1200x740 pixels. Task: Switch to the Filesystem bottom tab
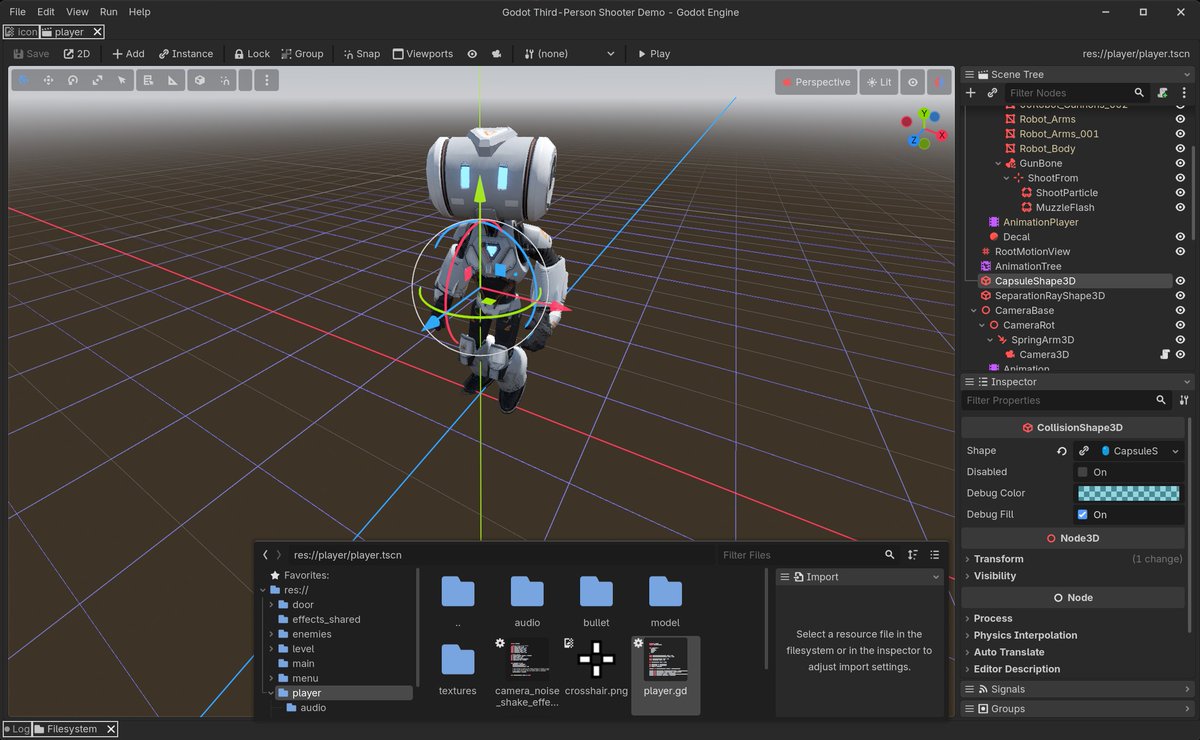[75, 729]
